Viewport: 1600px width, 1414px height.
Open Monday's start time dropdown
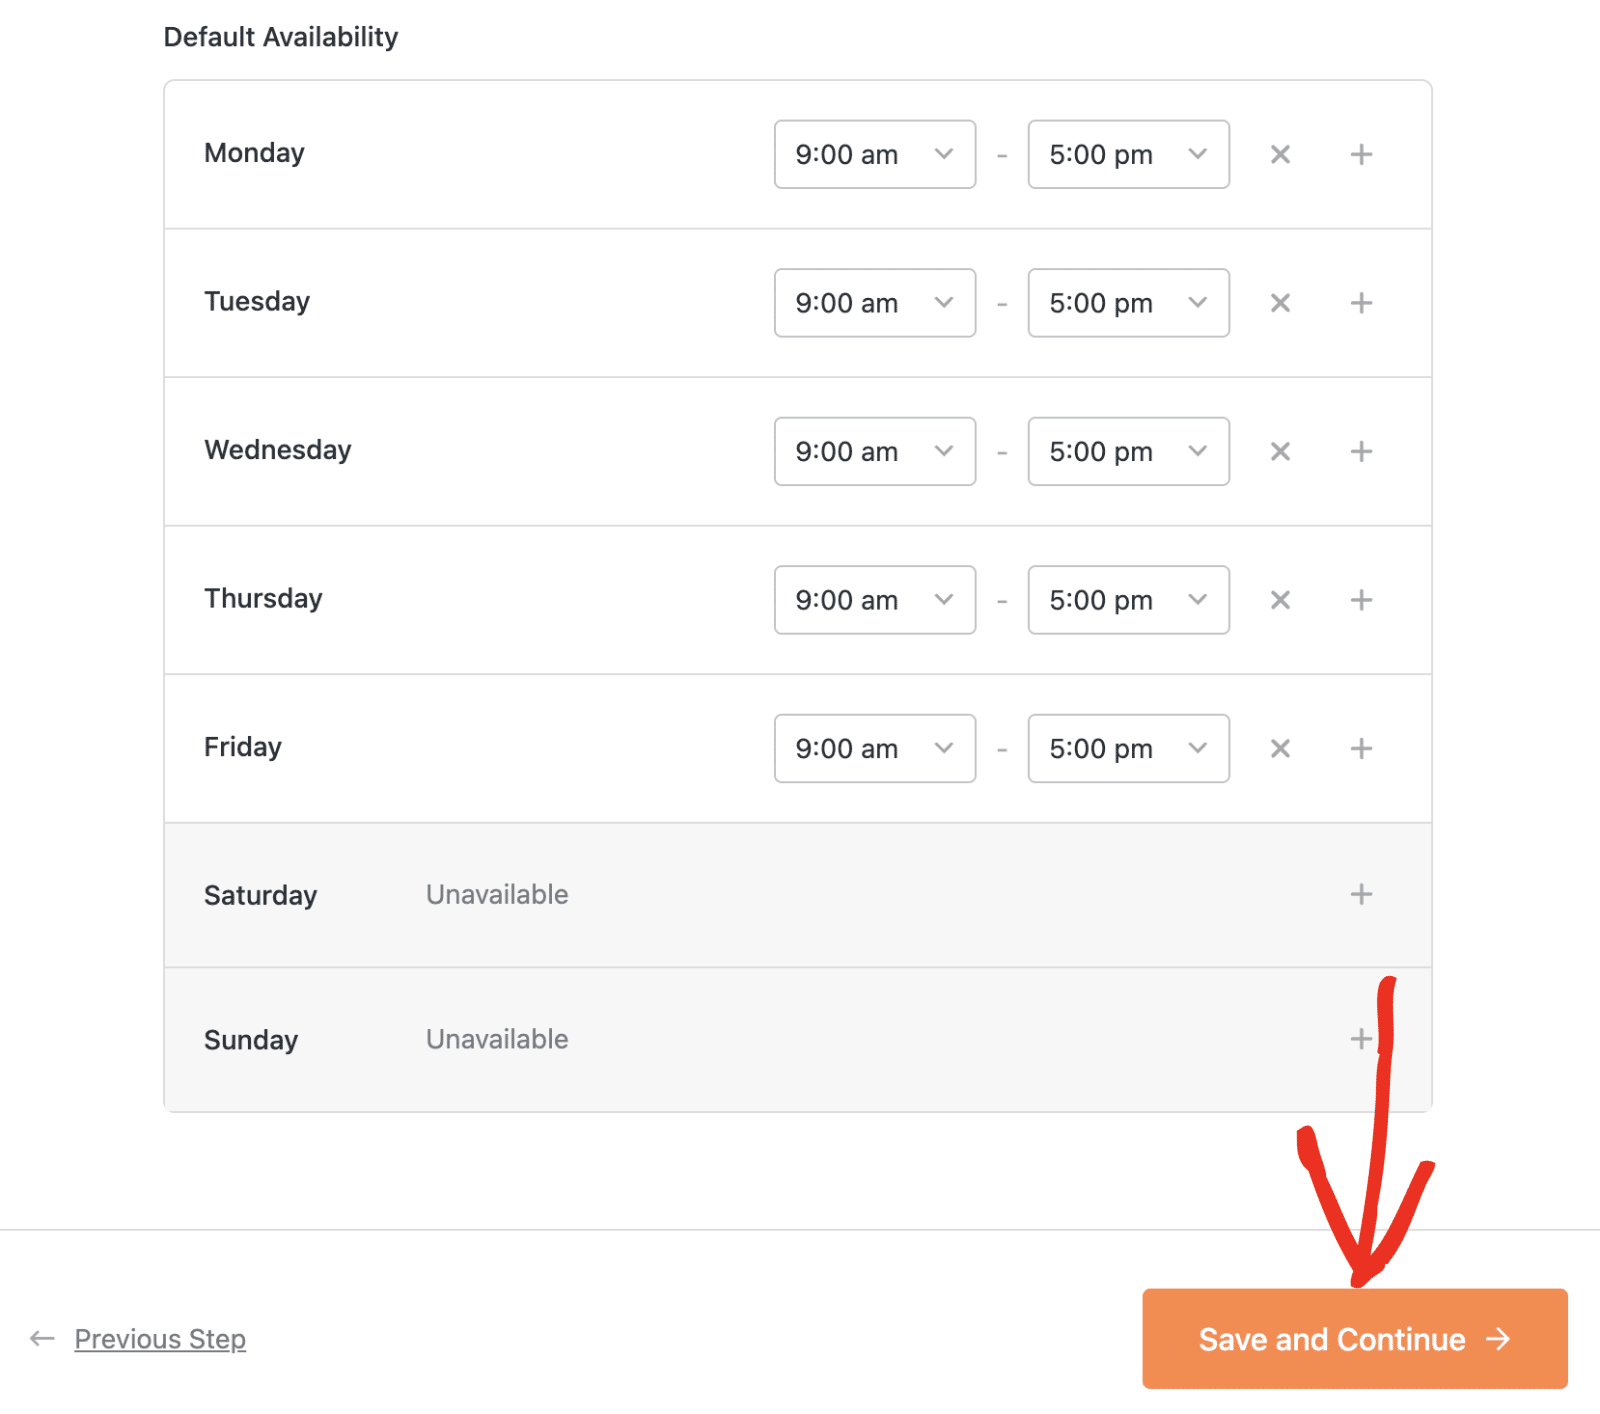tap(874, 154)
